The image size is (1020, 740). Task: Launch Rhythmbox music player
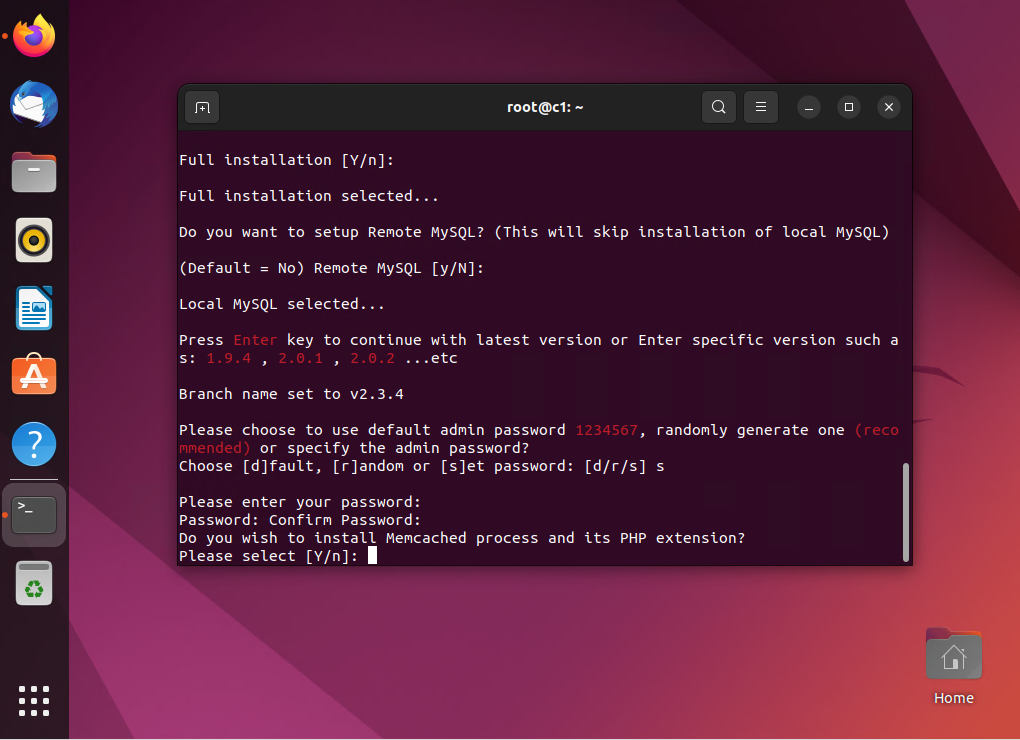34,241
